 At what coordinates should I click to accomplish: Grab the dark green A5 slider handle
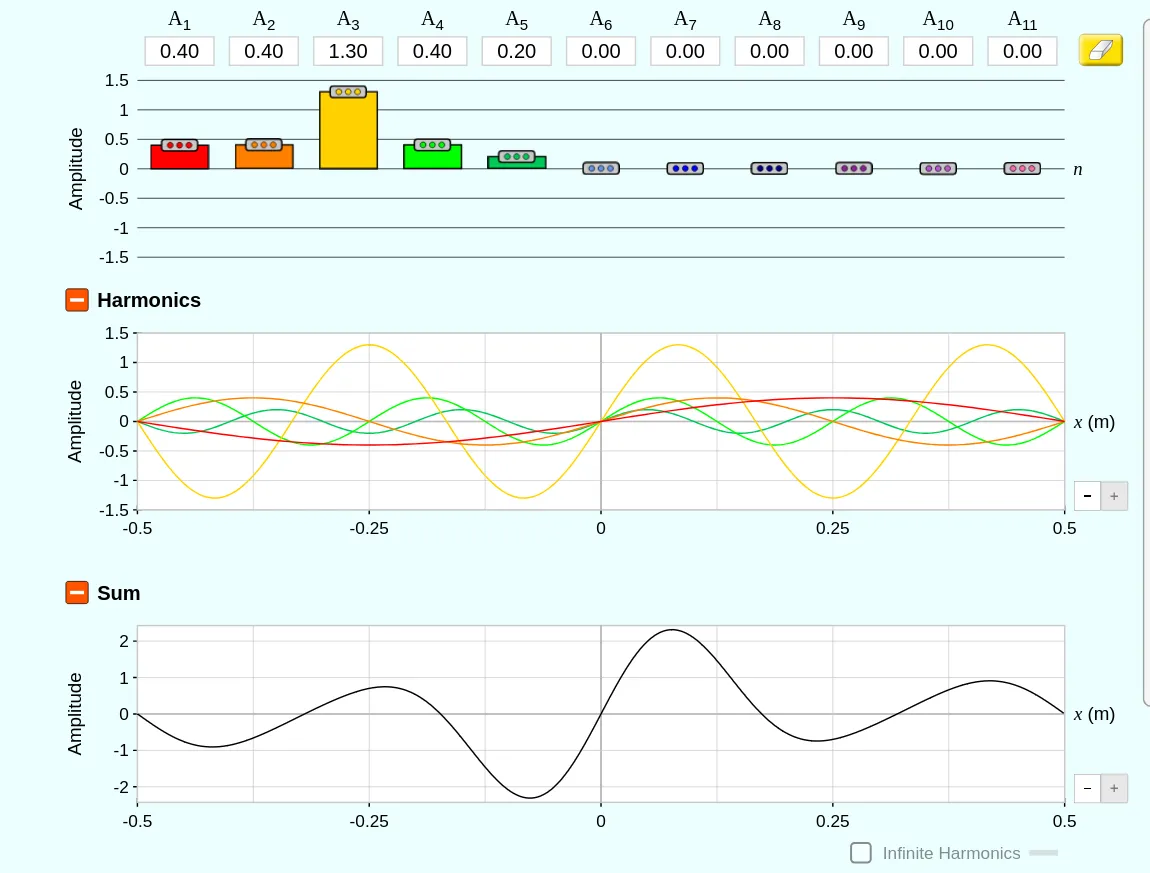517,156
